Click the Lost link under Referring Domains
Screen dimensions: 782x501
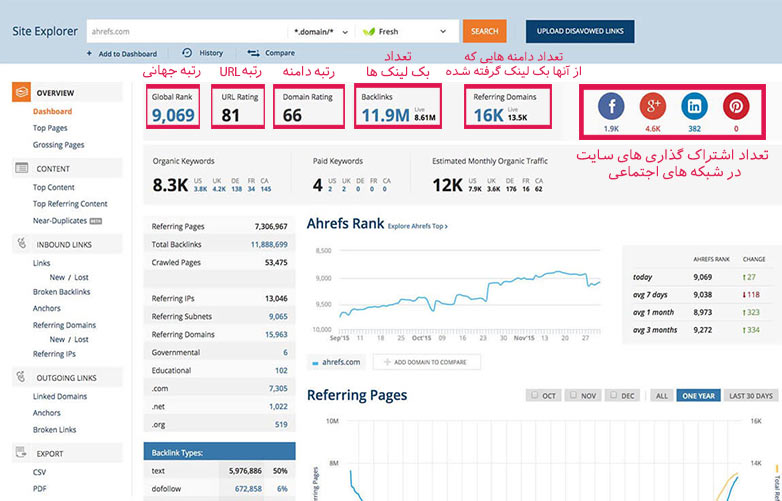81,339
